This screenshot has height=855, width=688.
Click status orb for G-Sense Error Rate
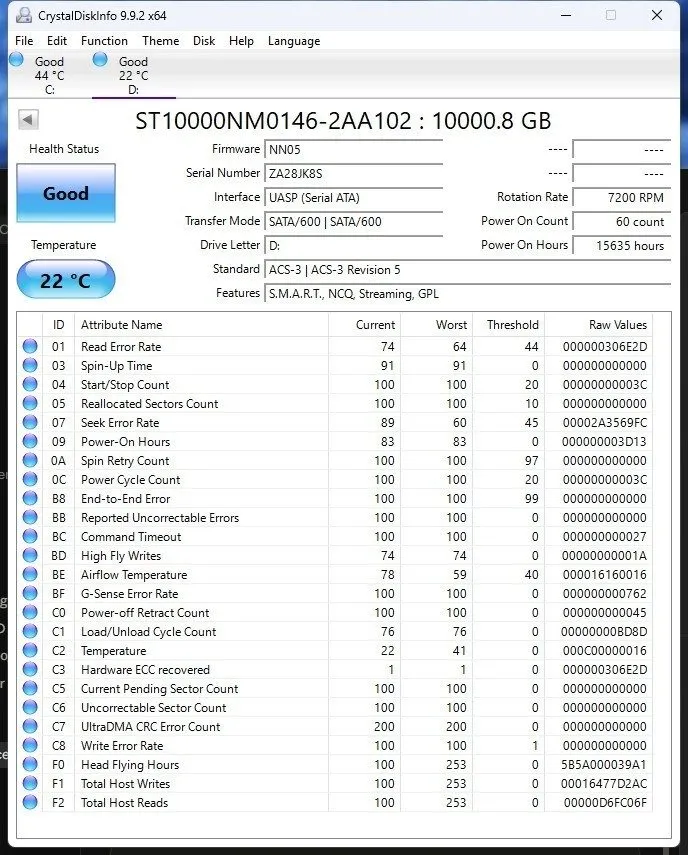30,593
